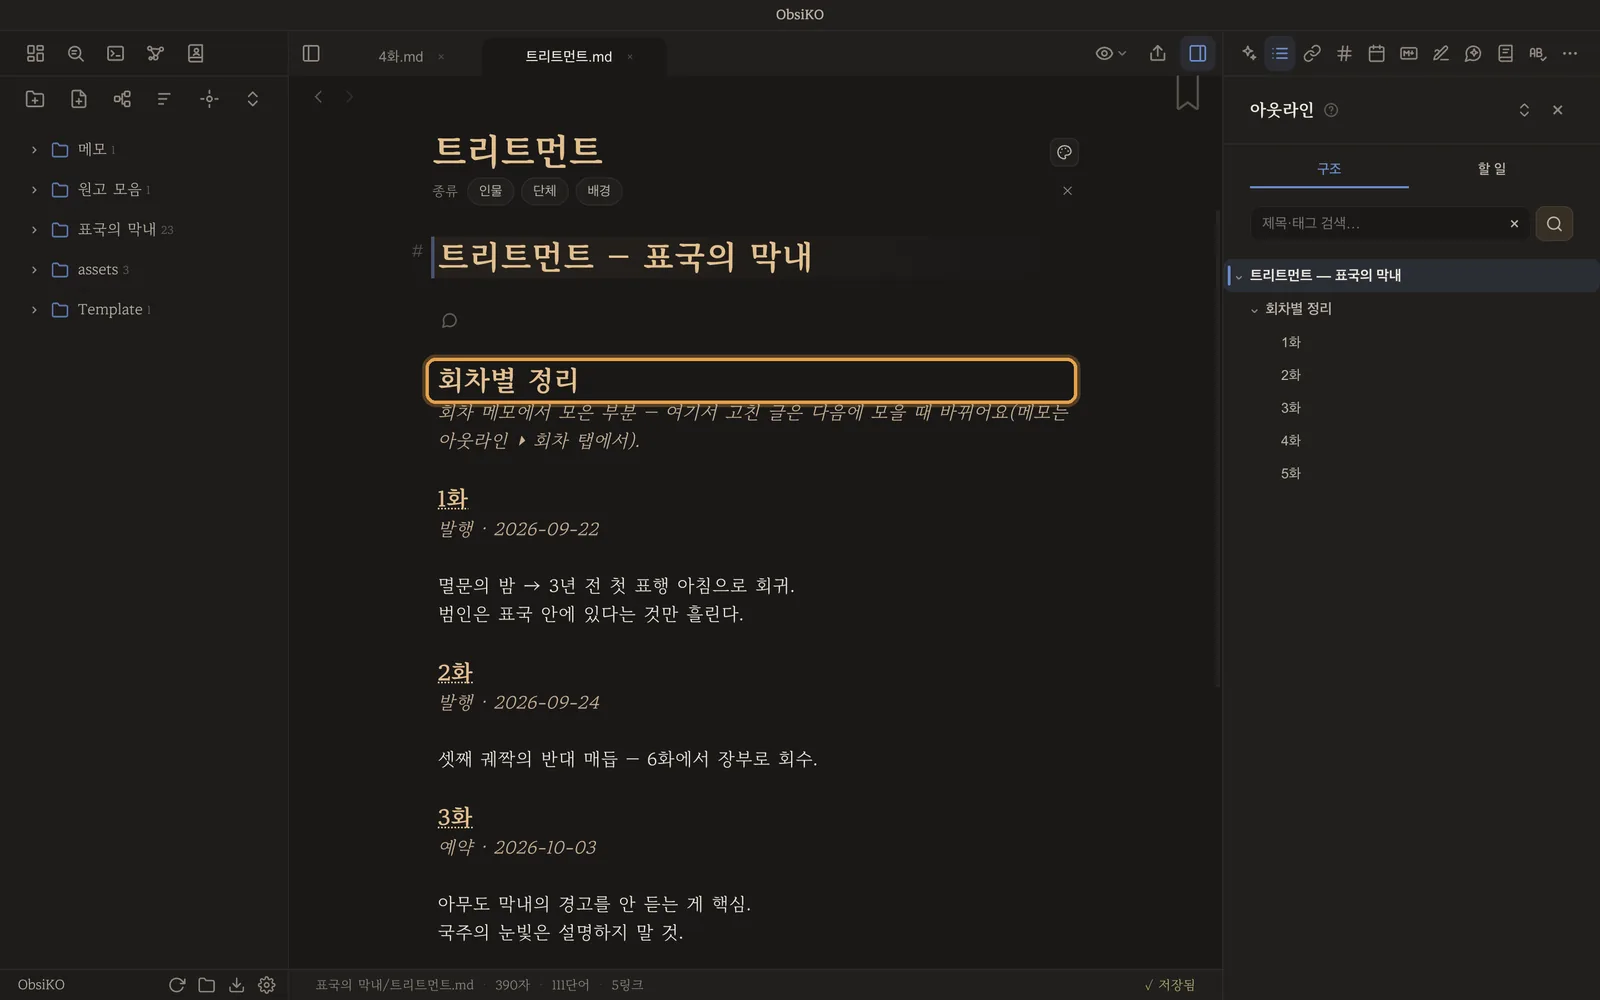
Task: Jump to 3화 in the outline
Action: (1291, 408)
